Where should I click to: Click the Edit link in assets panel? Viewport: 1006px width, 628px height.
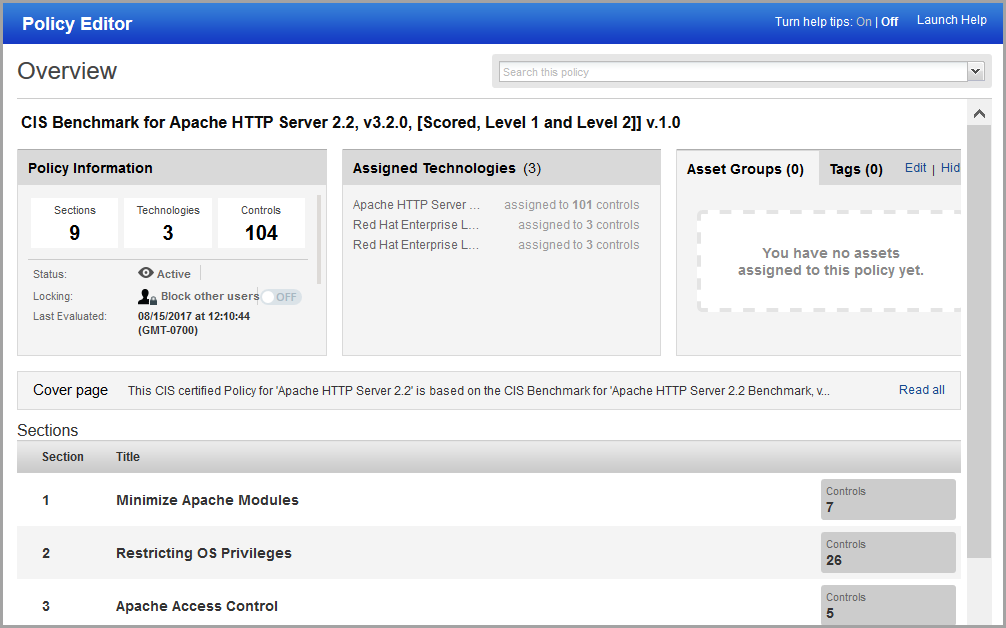pos(915,168)
